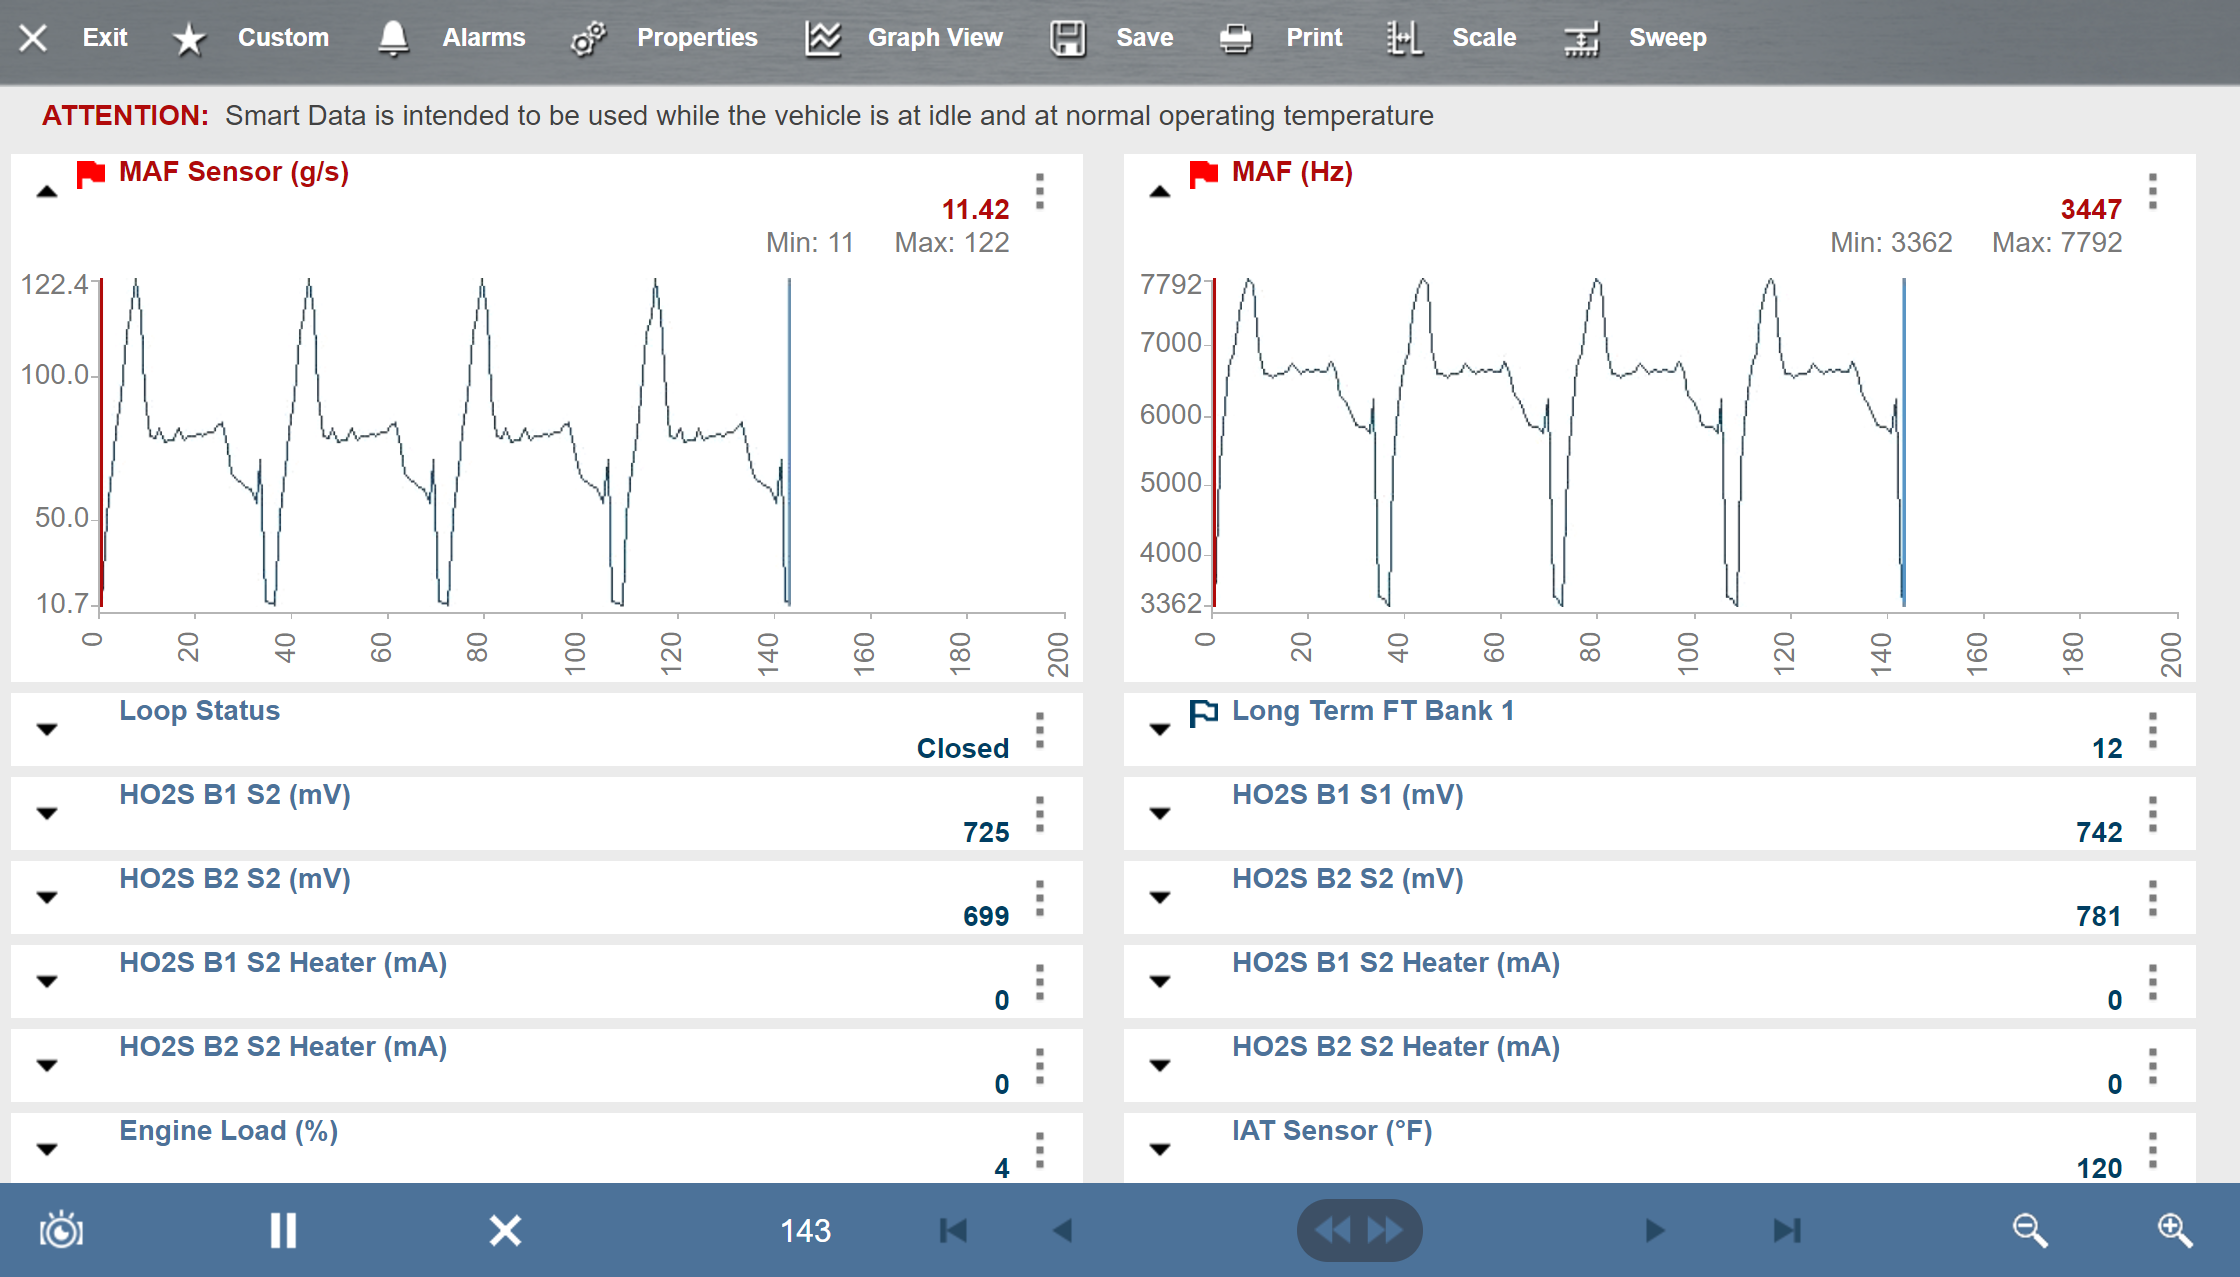The image size is (2240, 1277).
Task: Toggle the red flag on MAF Sensor (g/s)
Action: click(x=91, y=174)
